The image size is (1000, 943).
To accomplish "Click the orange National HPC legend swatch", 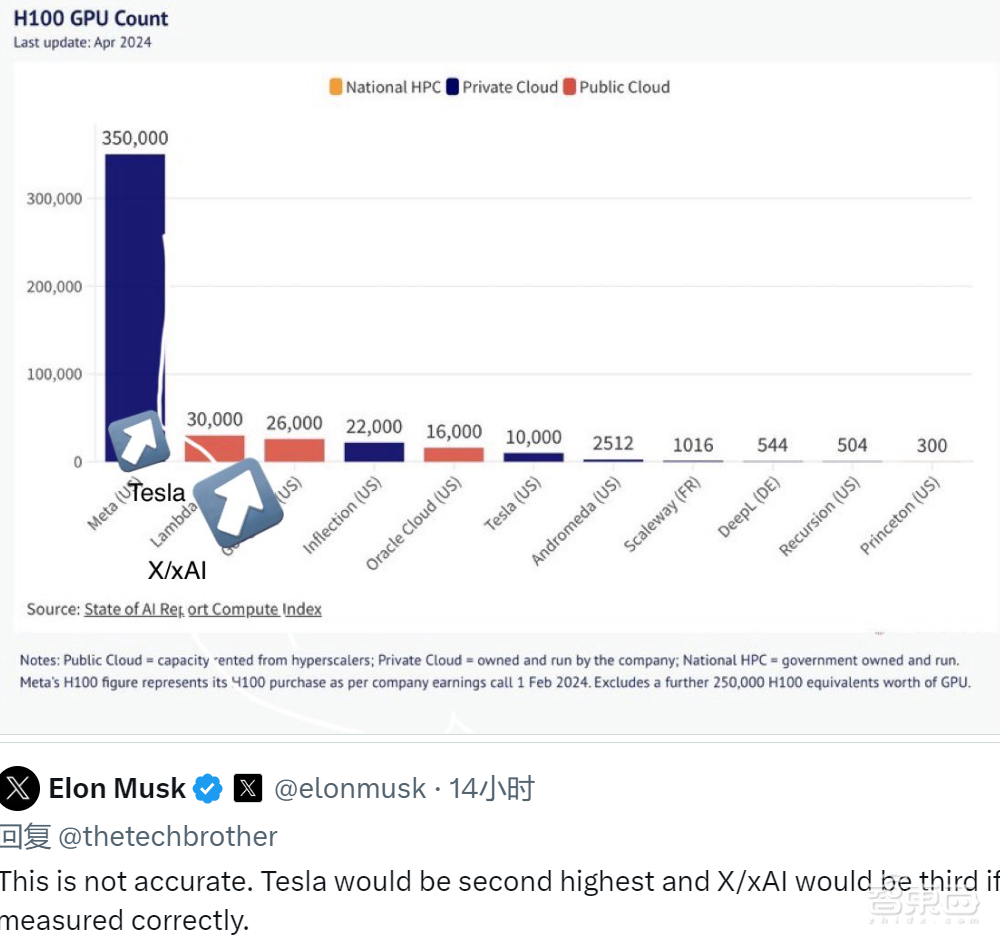I will (x=335, y=87).
